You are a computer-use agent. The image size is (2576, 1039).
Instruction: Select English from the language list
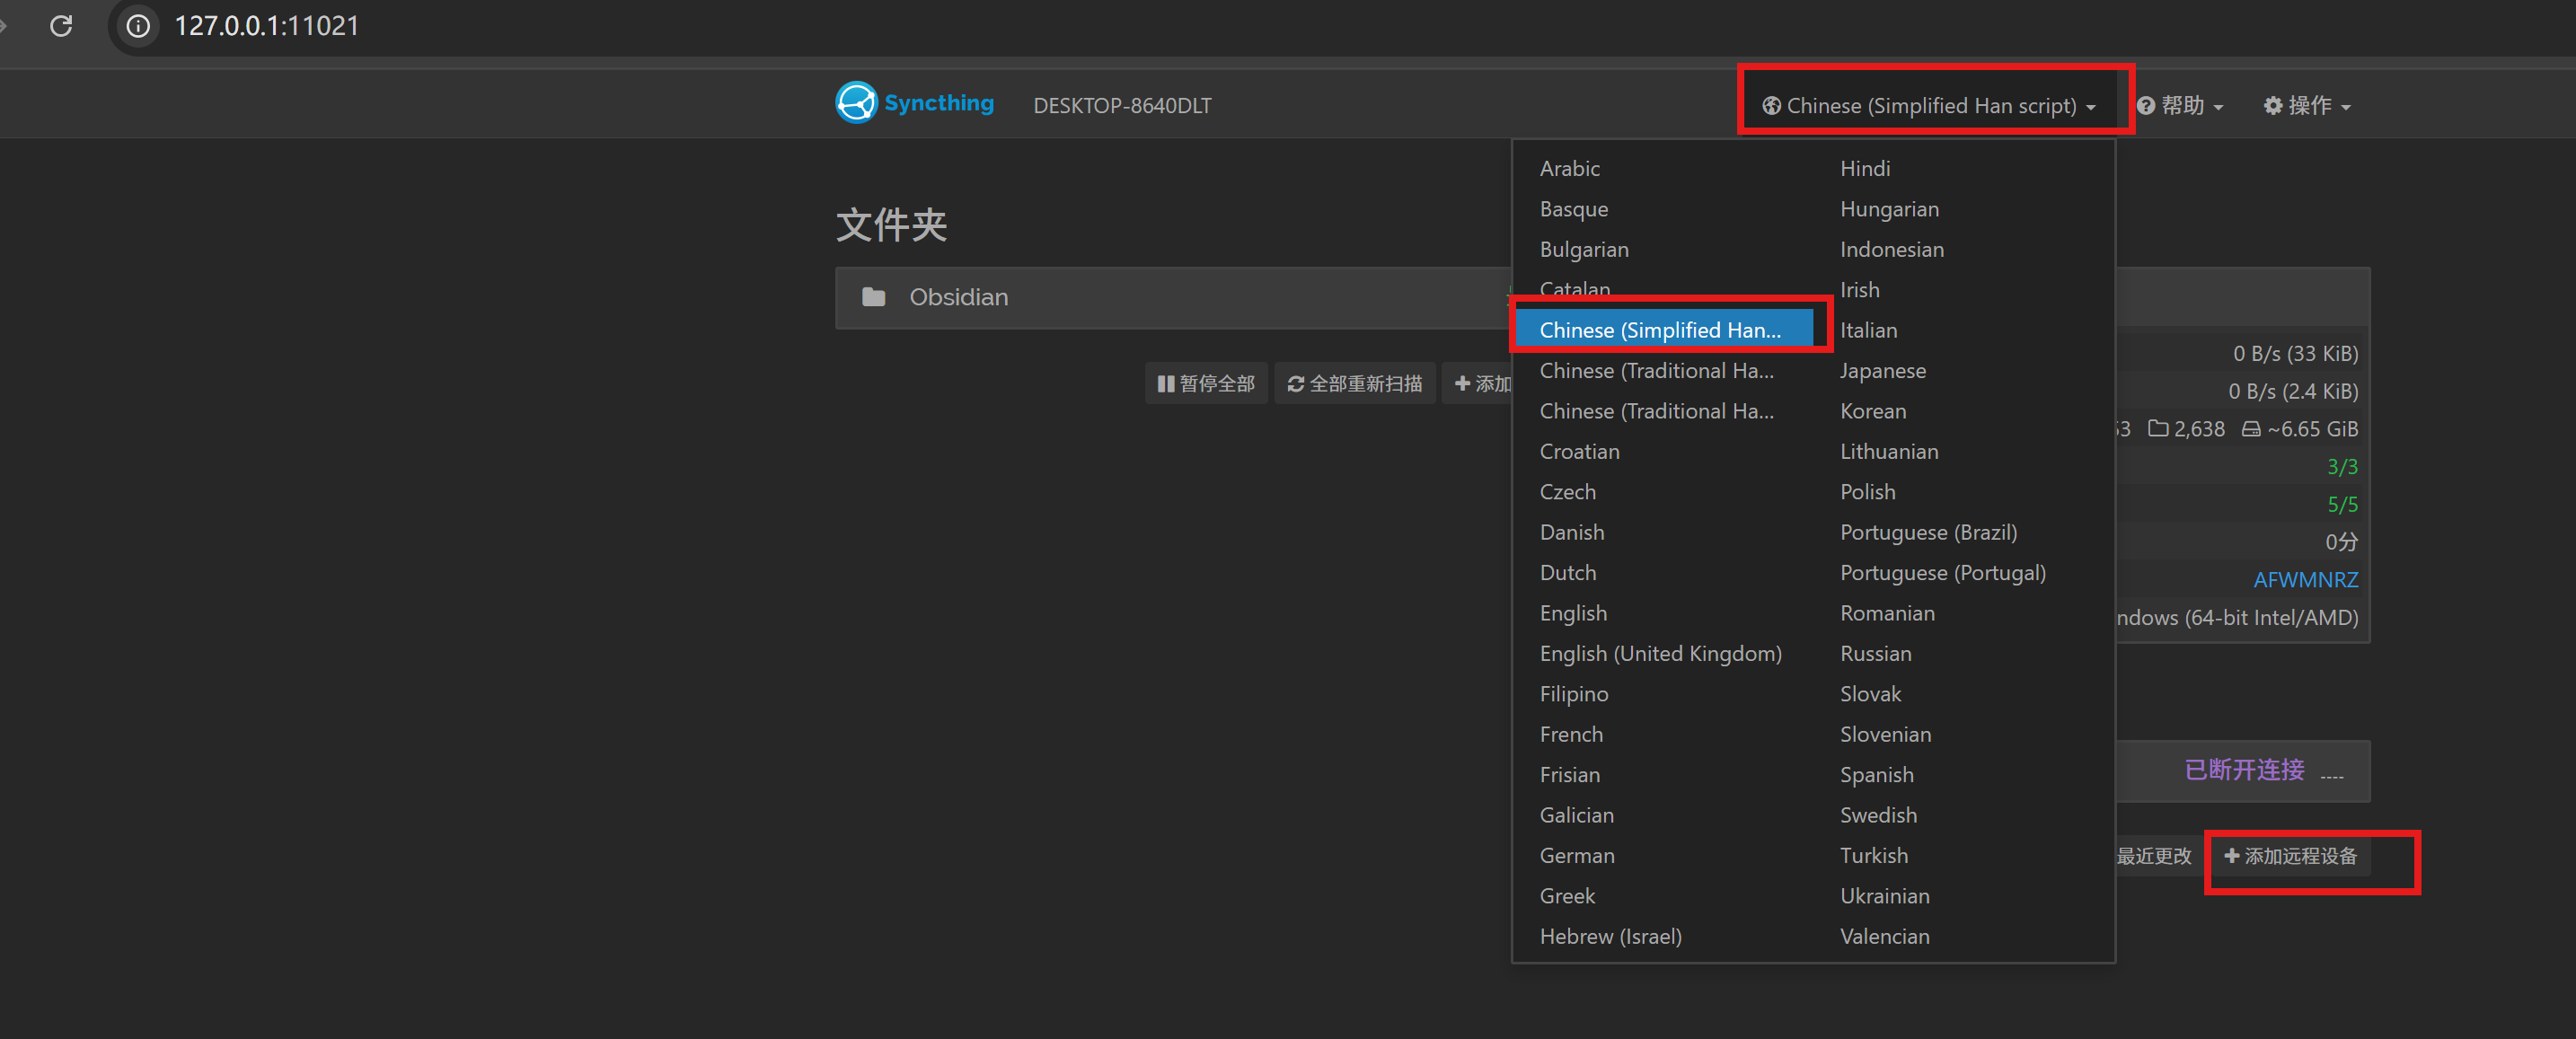[1573, 613]
